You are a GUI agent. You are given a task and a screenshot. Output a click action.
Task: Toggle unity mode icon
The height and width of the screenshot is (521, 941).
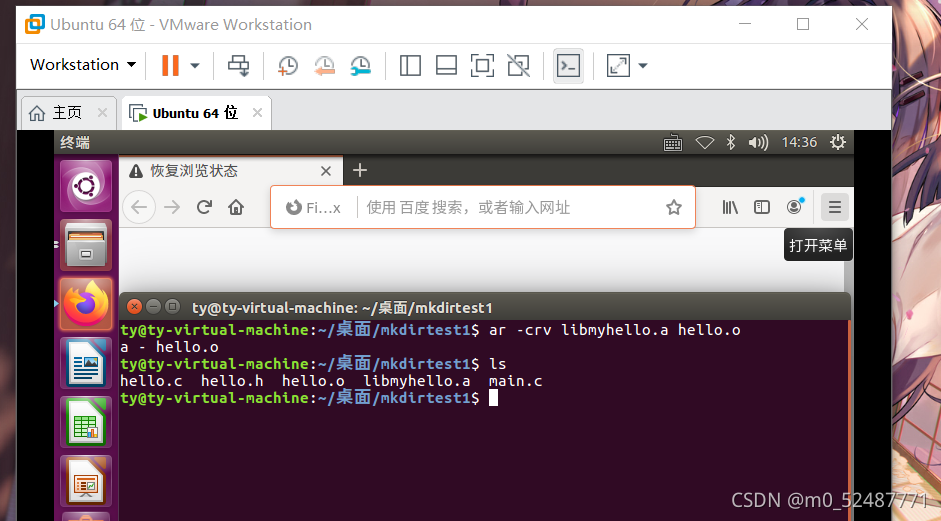[x=519, y=65]
